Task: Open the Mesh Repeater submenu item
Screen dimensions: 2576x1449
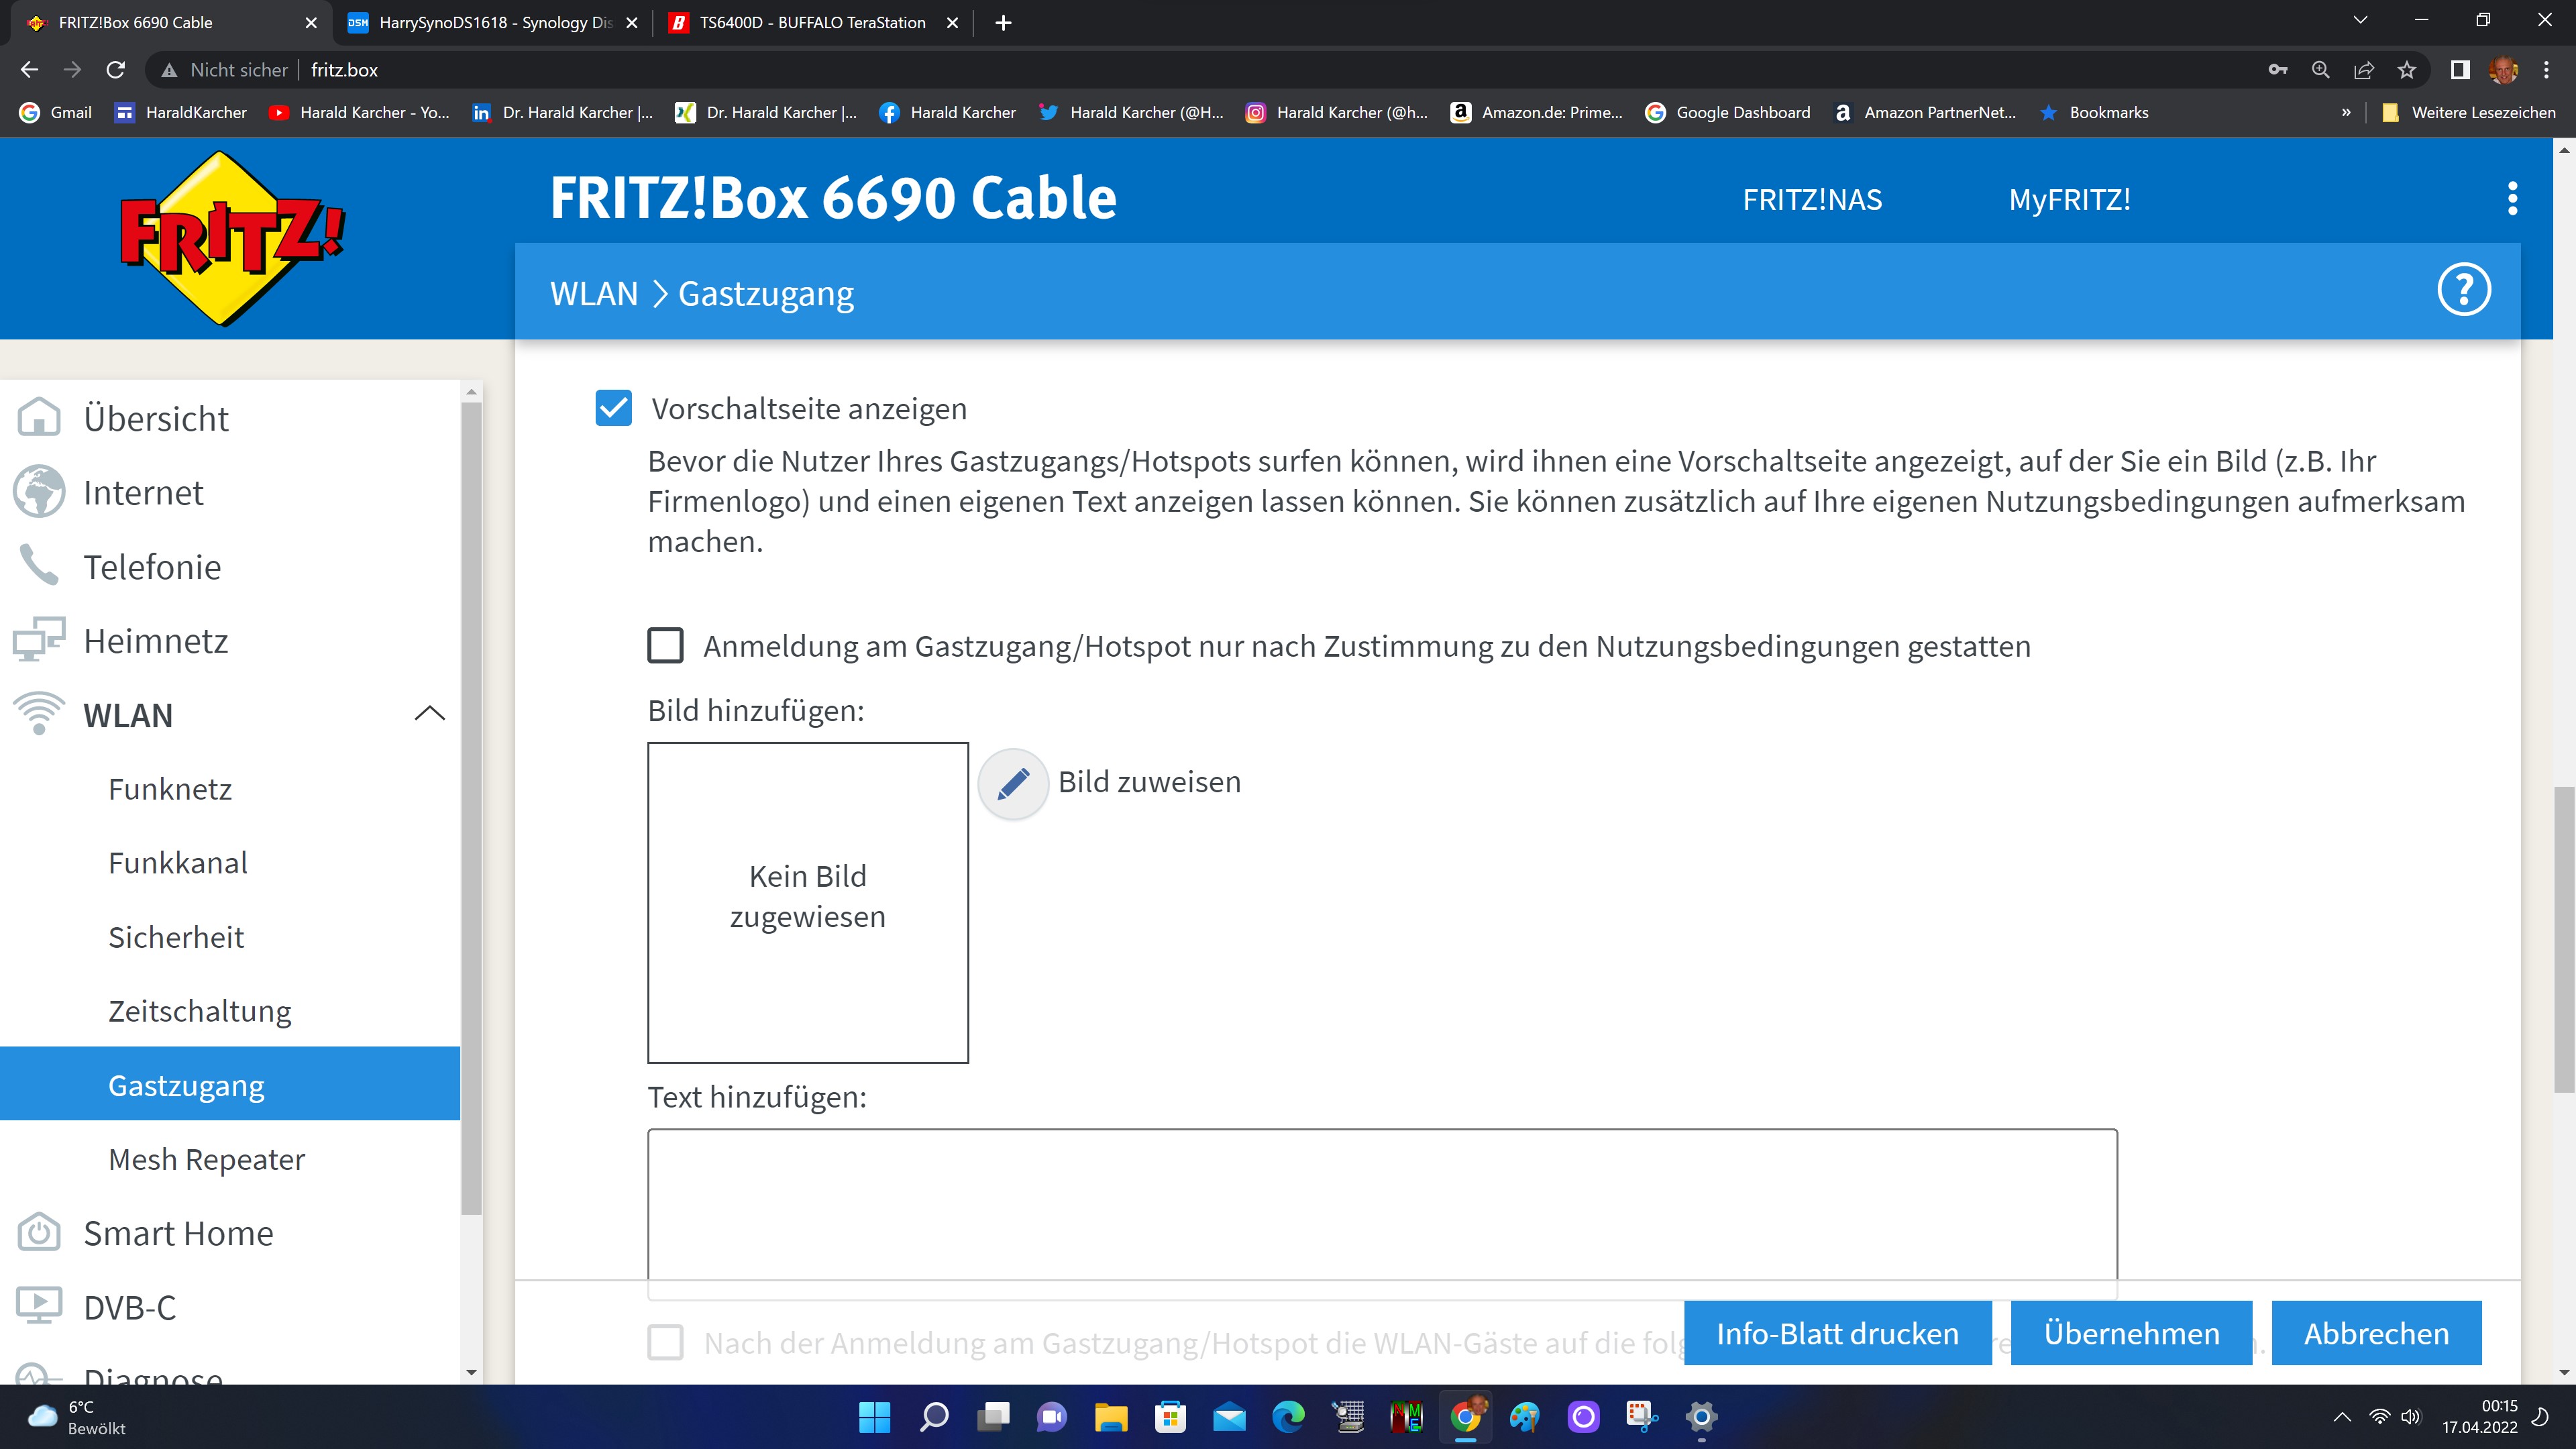Action: tap(206, 1159)
